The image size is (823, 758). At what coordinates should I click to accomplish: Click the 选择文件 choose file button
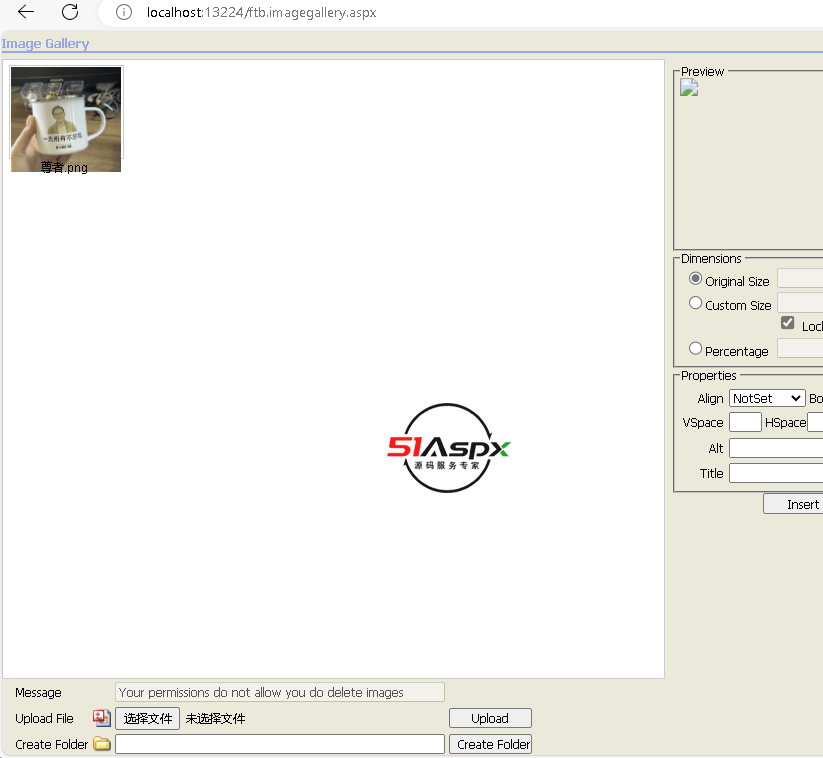147,718
